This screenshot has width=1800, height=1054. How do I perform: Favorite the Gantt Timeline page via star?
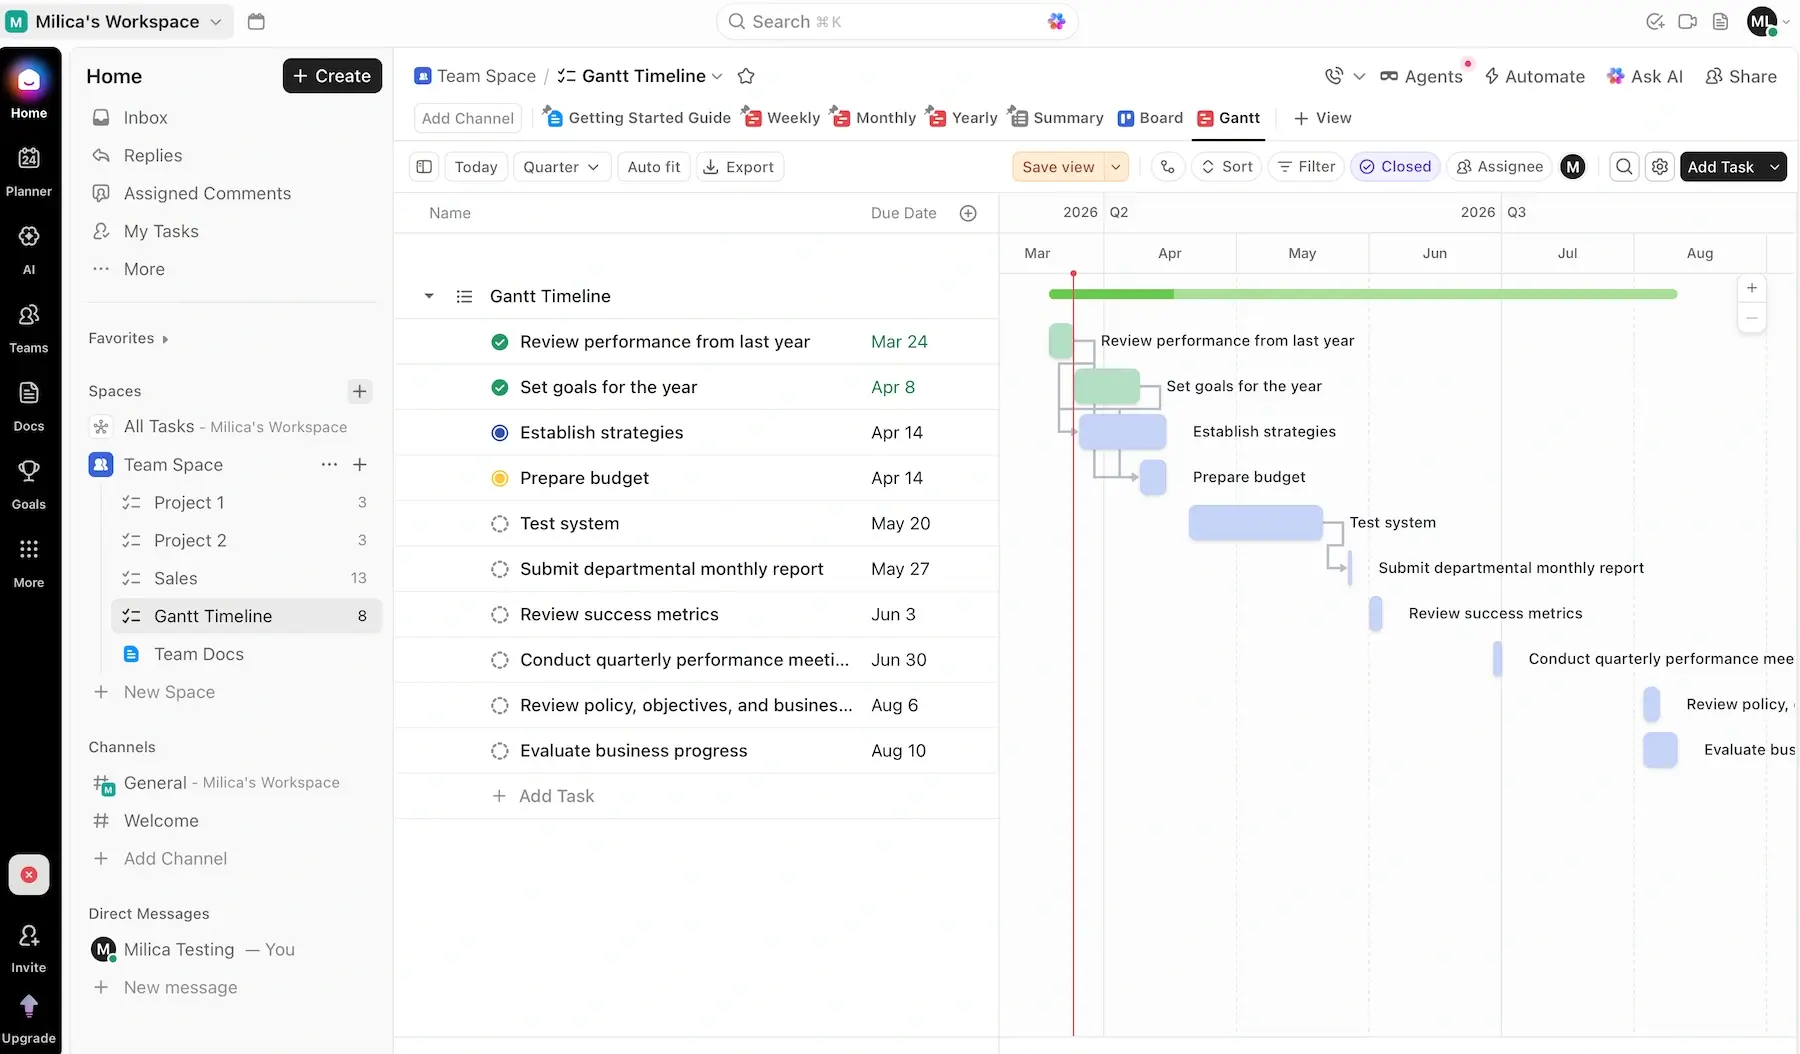pos(746,76)
